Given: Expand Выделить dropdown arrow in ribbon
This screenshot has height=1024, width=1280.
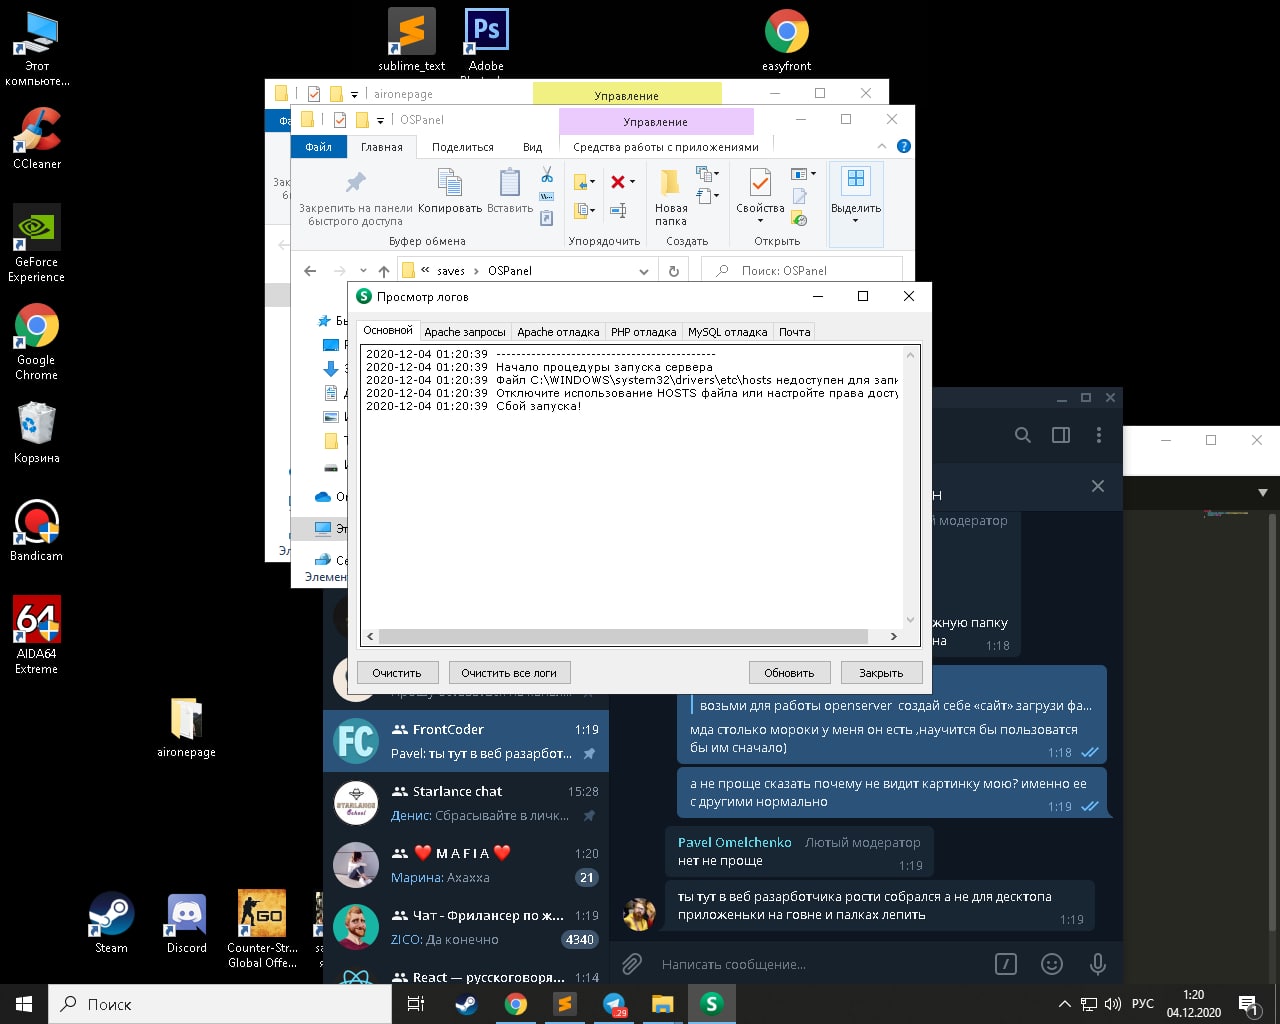Looking at the screenshot, I should [x=855, y=221].
